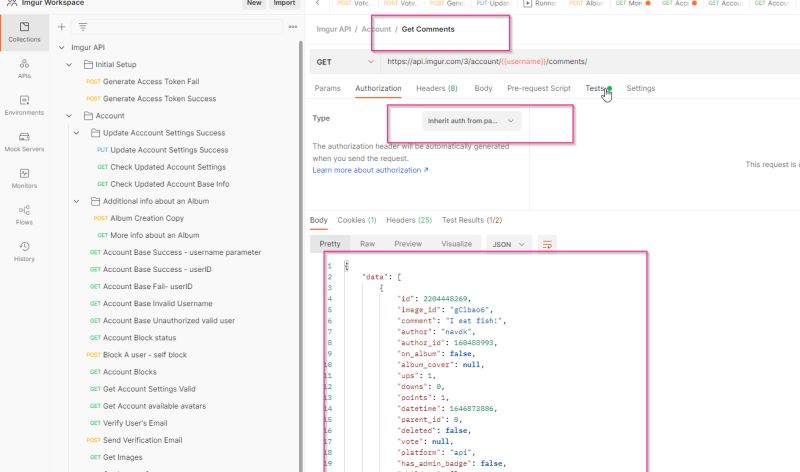Open the Inherit auth type dropdown
The height and width of the screenshot is (472, 800).
tap(471, 121)
